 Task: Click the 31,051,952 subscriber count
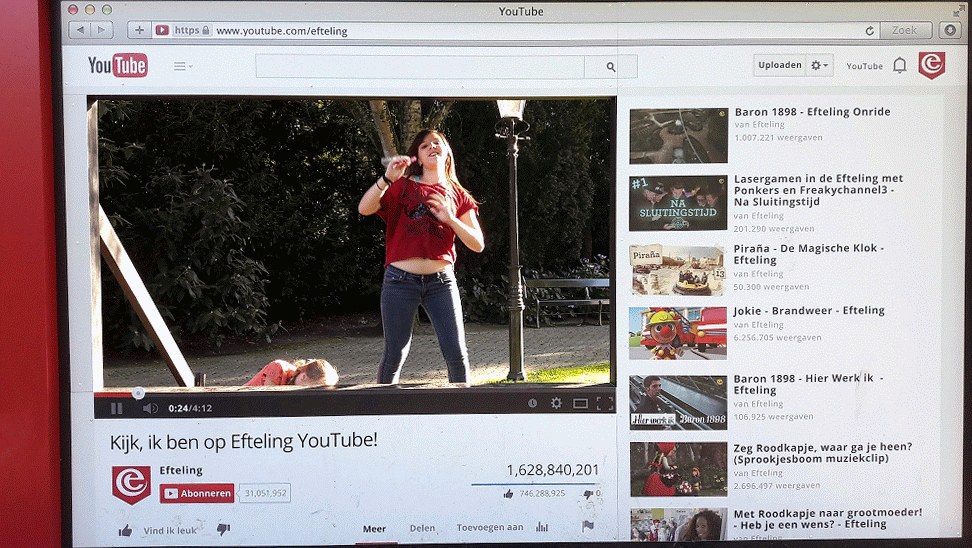pos(265,493)
